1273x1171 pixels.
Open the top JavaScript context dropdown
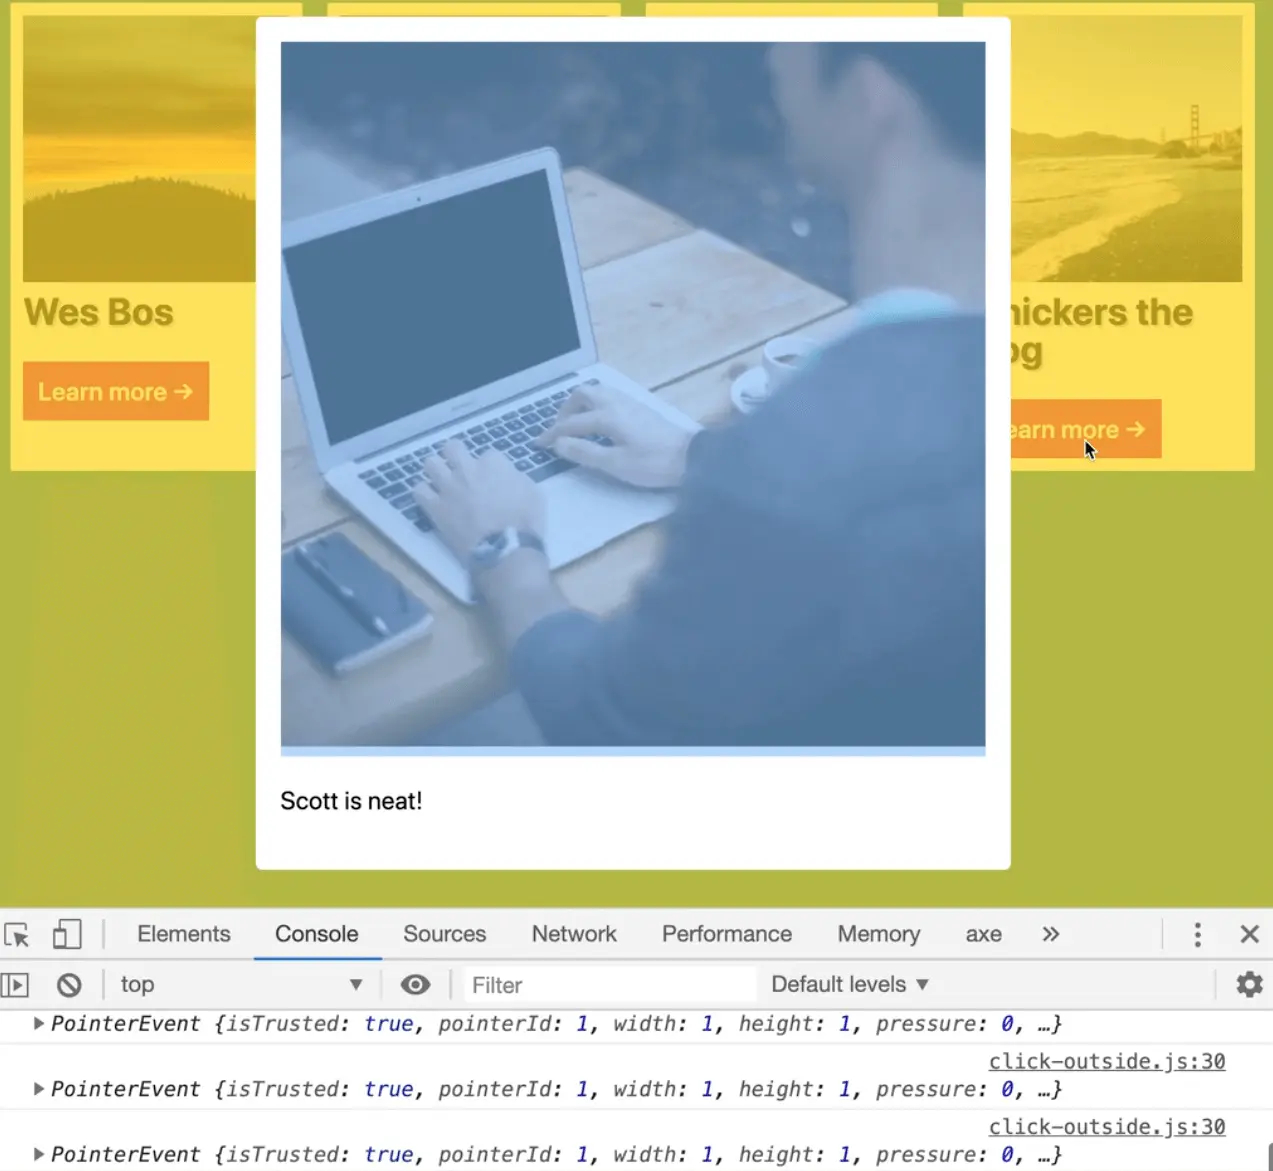tap(240, 985)
